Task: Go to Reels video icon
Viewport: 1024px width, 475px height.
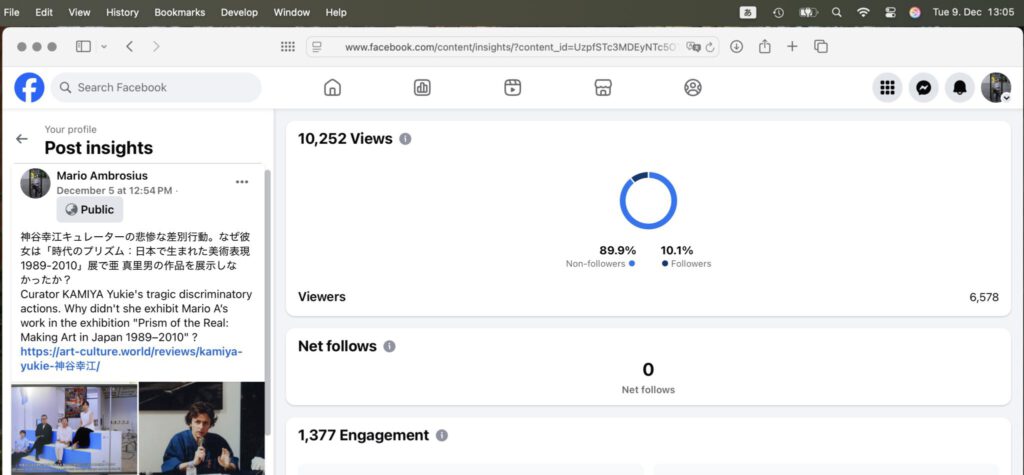Action: click(512, 88)
